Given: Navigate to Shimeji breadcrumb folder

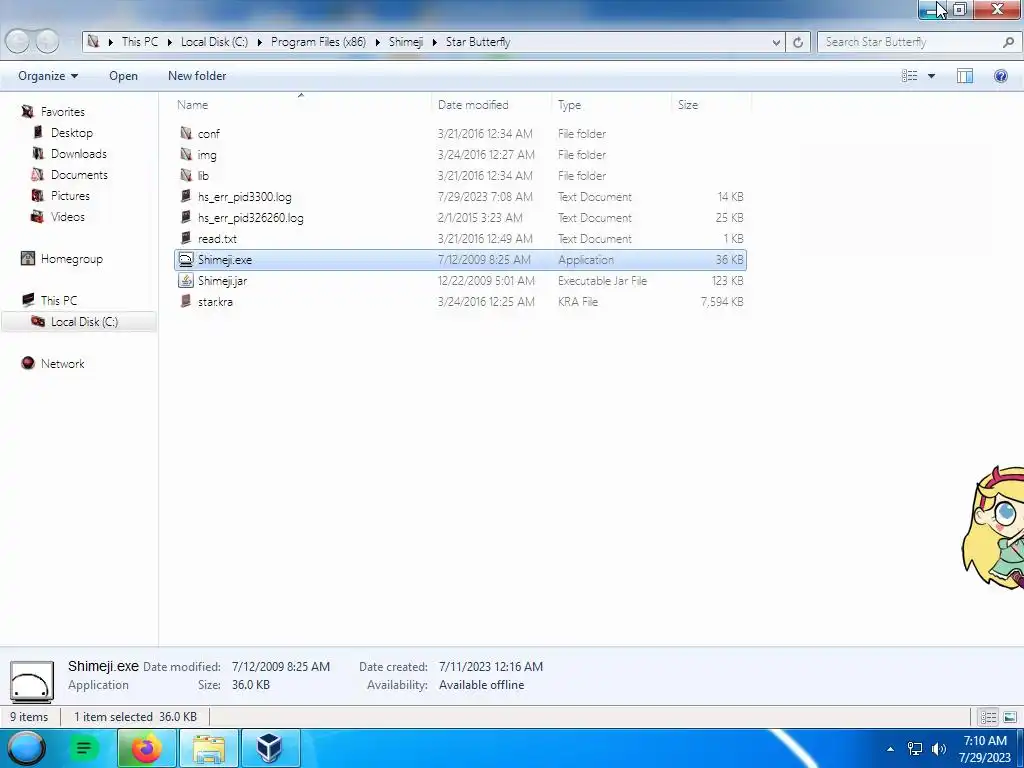Looking at the screenshot, I should pos(406,42).
